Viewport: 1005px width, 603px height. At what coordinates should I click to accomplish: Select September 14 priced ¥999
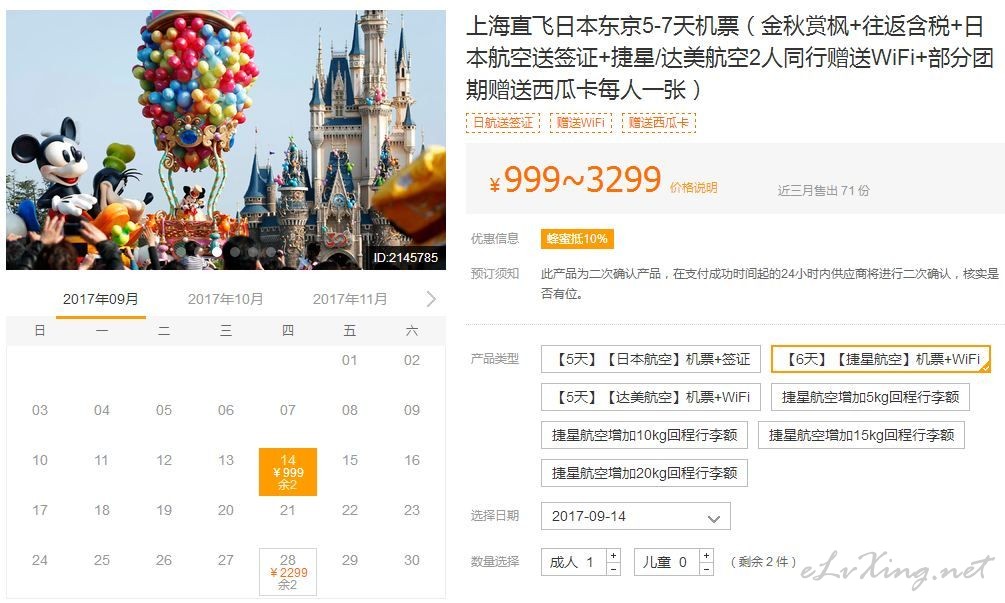point(288,472)
